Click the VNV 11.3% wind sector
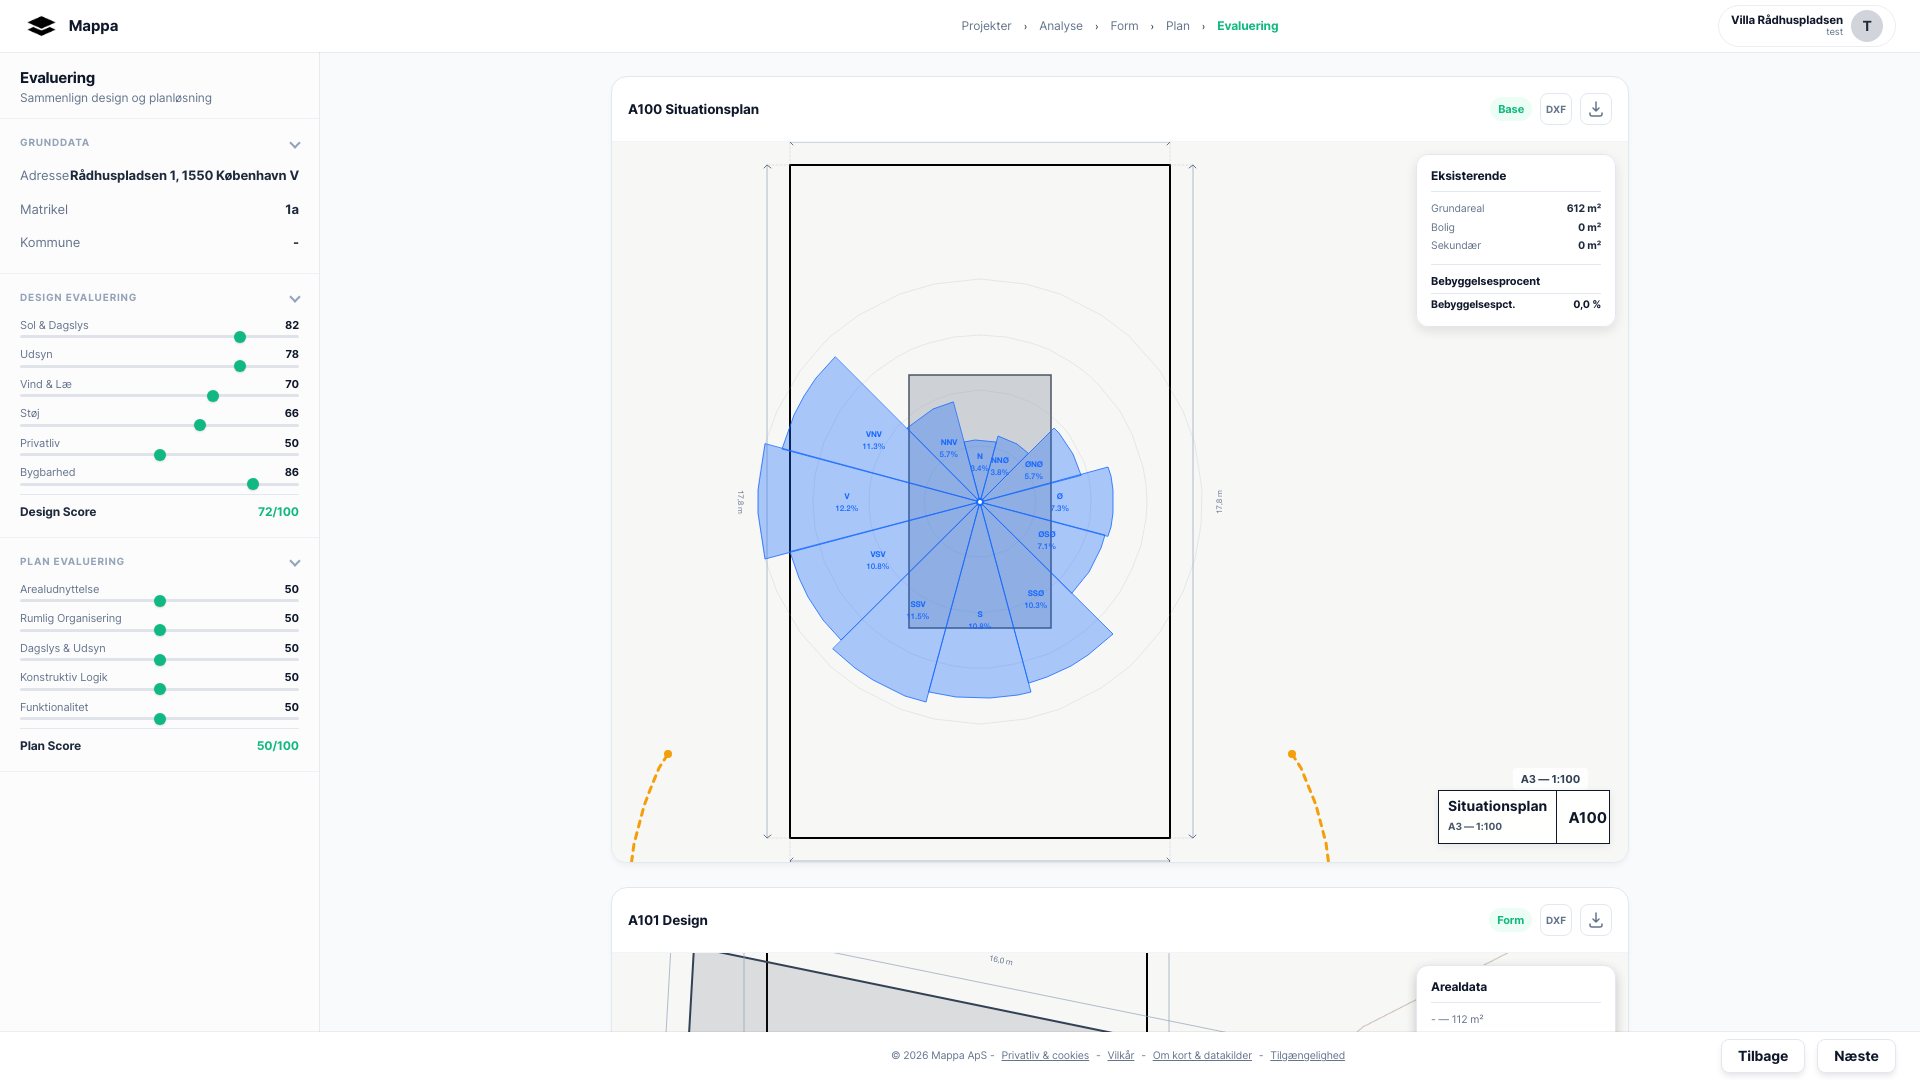1920x1080 pixels. pos(873,440)
